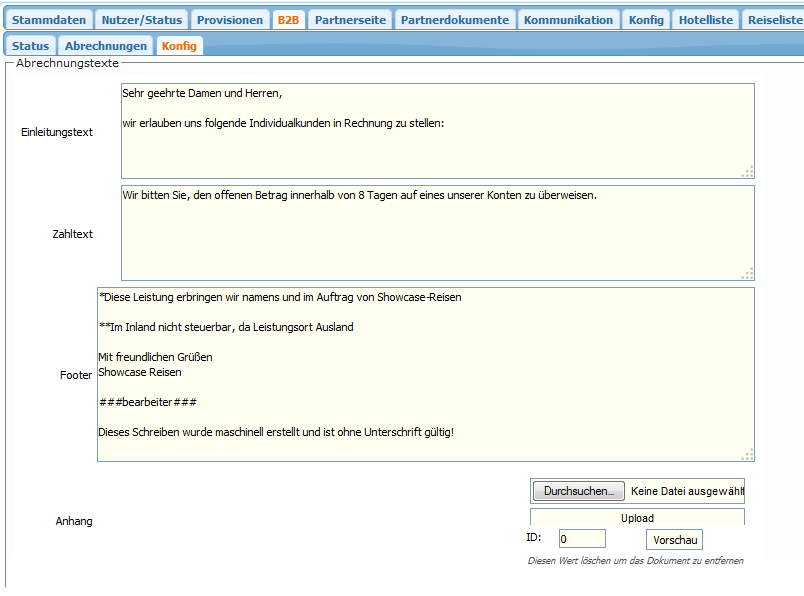804x596 pixels.
Task: Switch to the Abrechnungen sub-tab
Action: (105, 46)
